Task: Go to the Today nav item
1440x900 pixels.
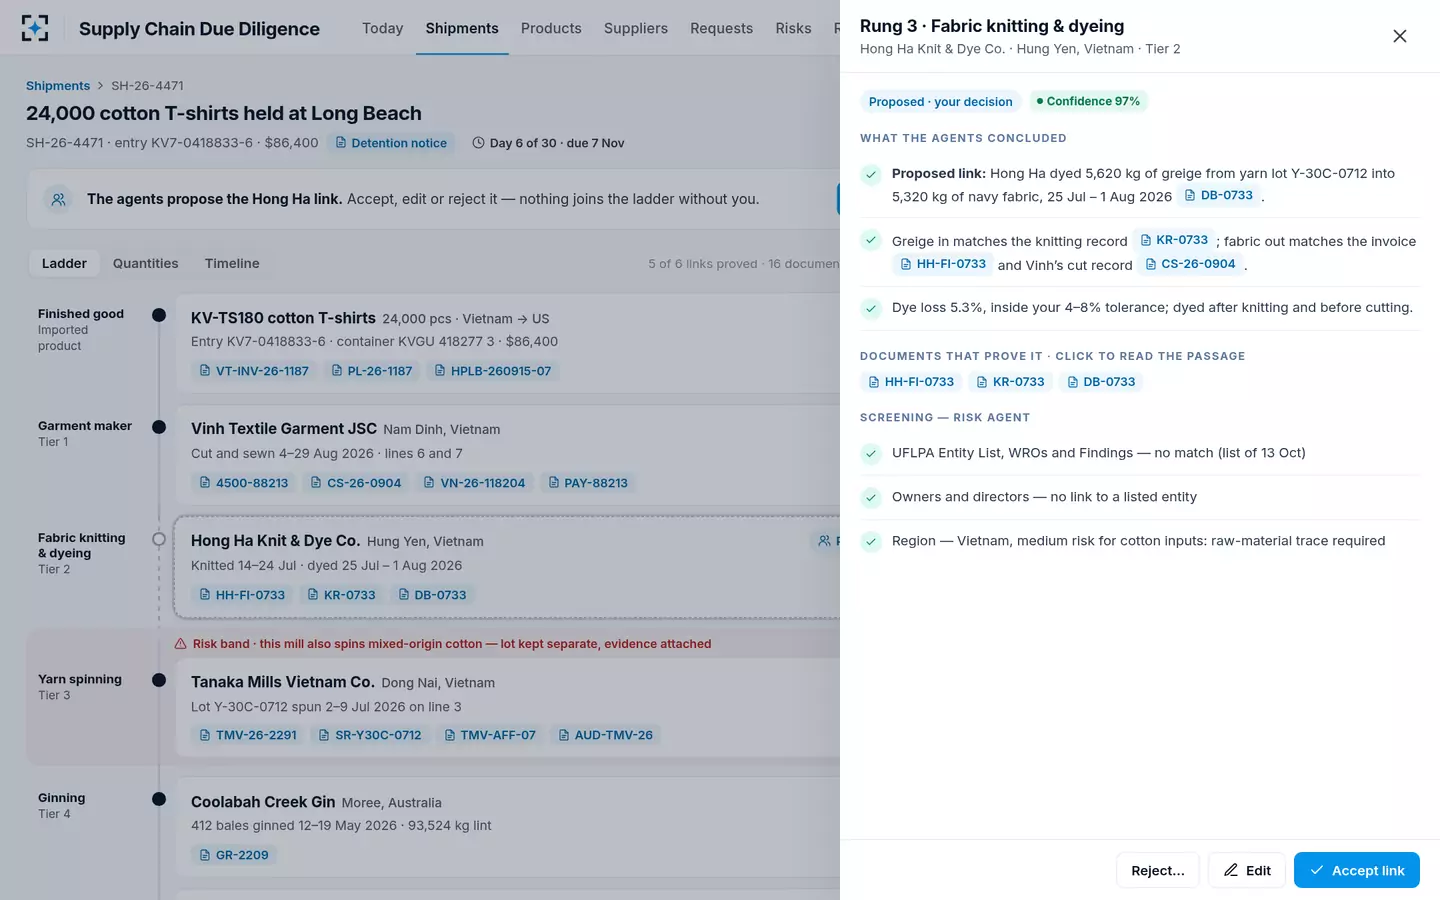Action: (x=383, y=28)
